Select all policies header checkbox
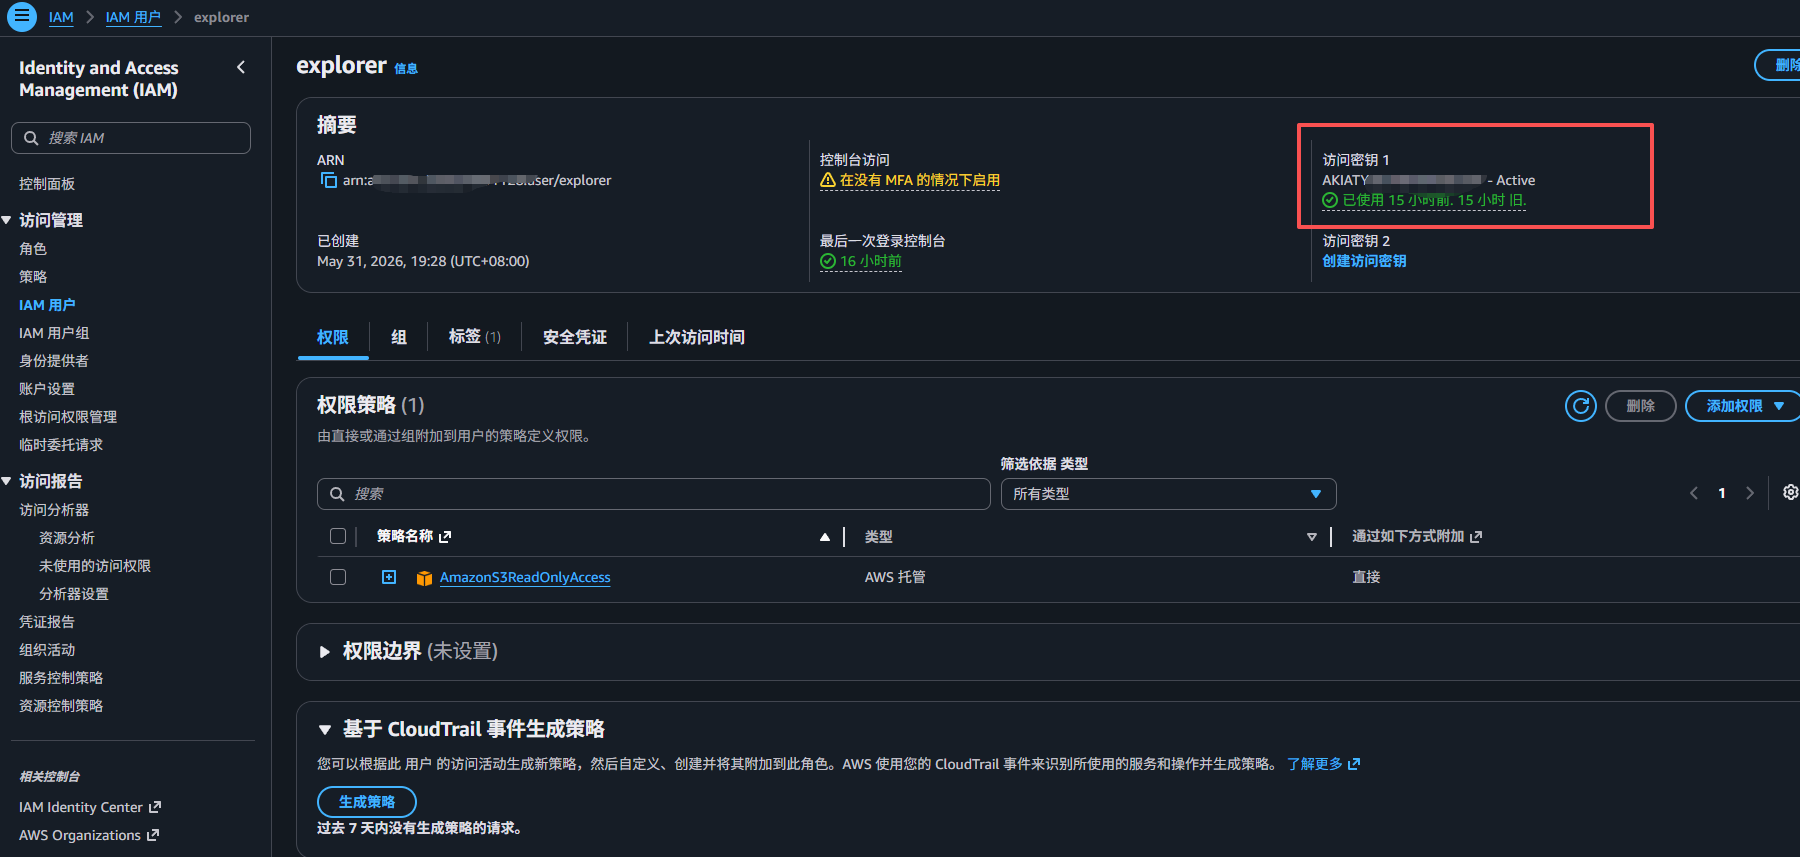The width and height of the screenshot is (1800, 857). 338,536
